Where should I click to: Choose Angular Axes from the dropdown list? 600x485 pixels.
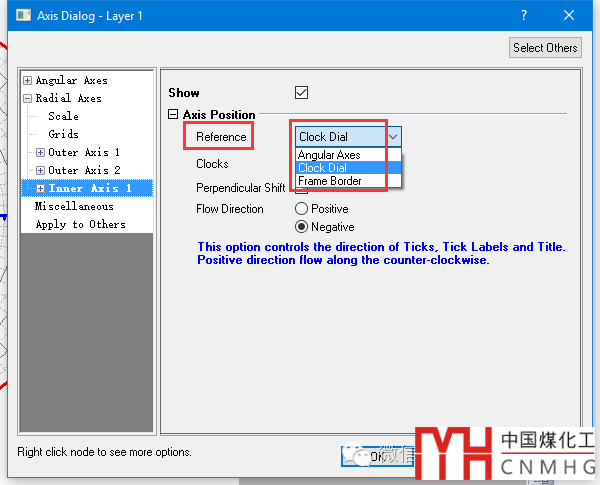[x=329, y=155]
